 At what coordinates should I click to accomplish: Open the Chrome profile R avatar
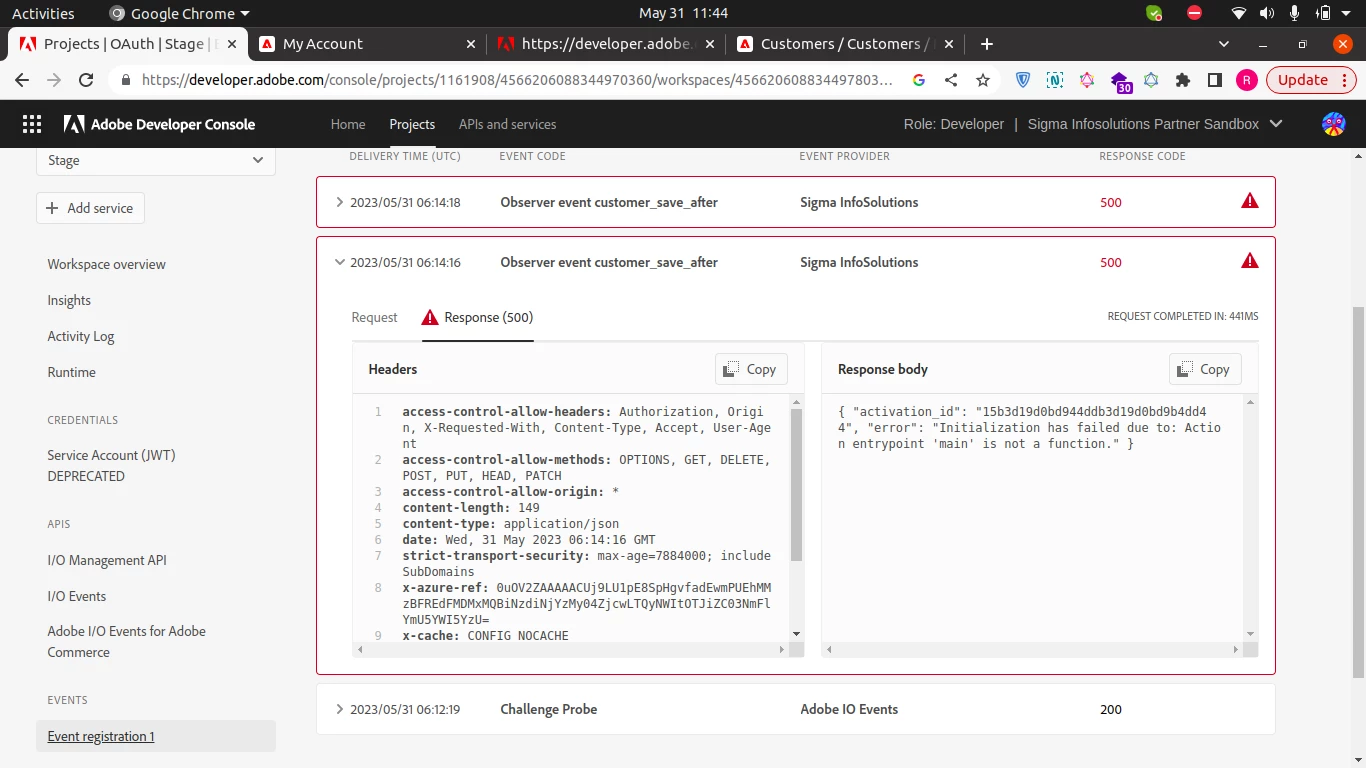(x=1246, y=80)
